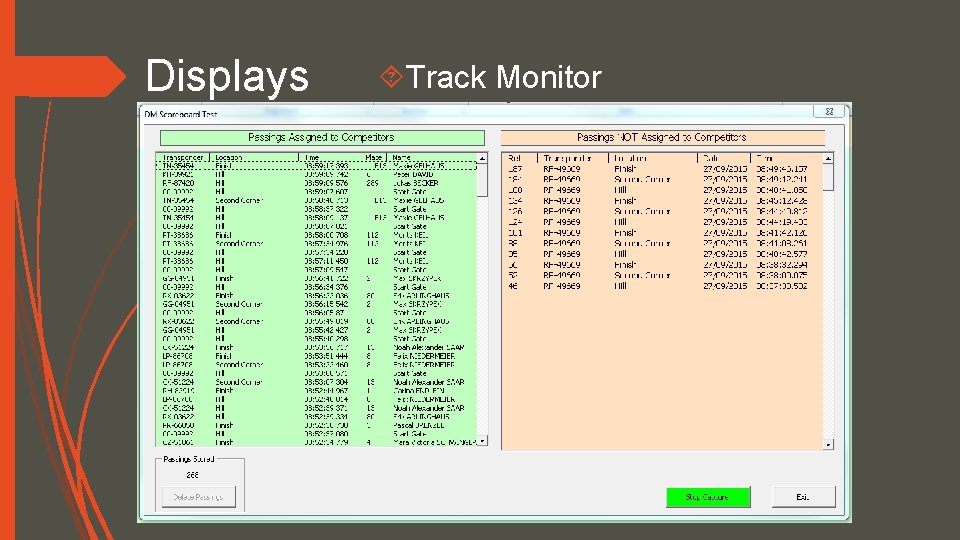Click the Passings NOT Assigned to Competitors header
960x540 pixels.
point(662,137)
